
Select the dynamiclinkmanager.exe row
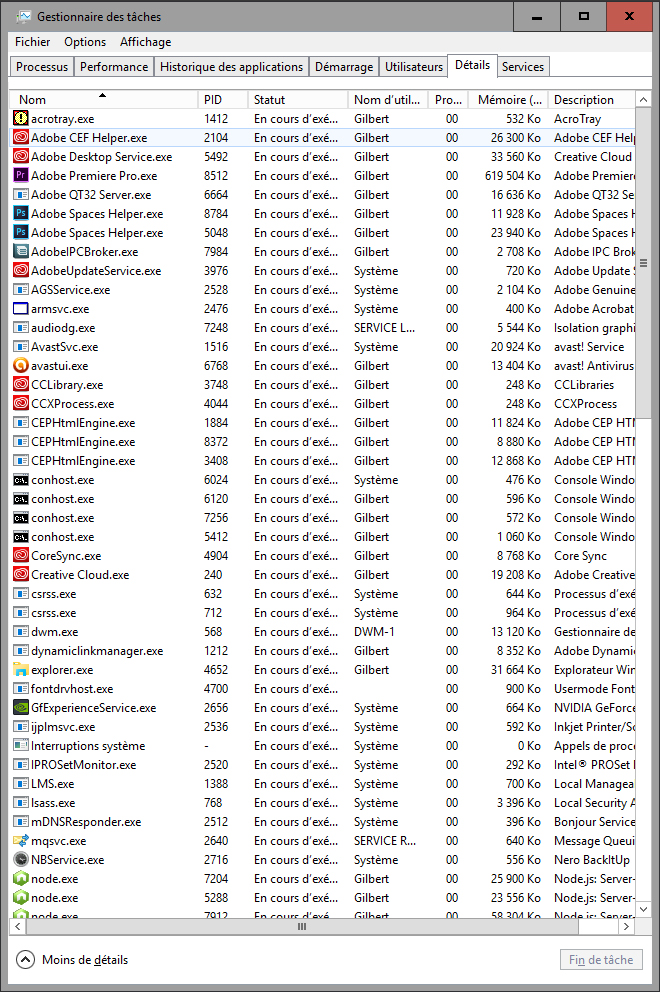point(323,650)
